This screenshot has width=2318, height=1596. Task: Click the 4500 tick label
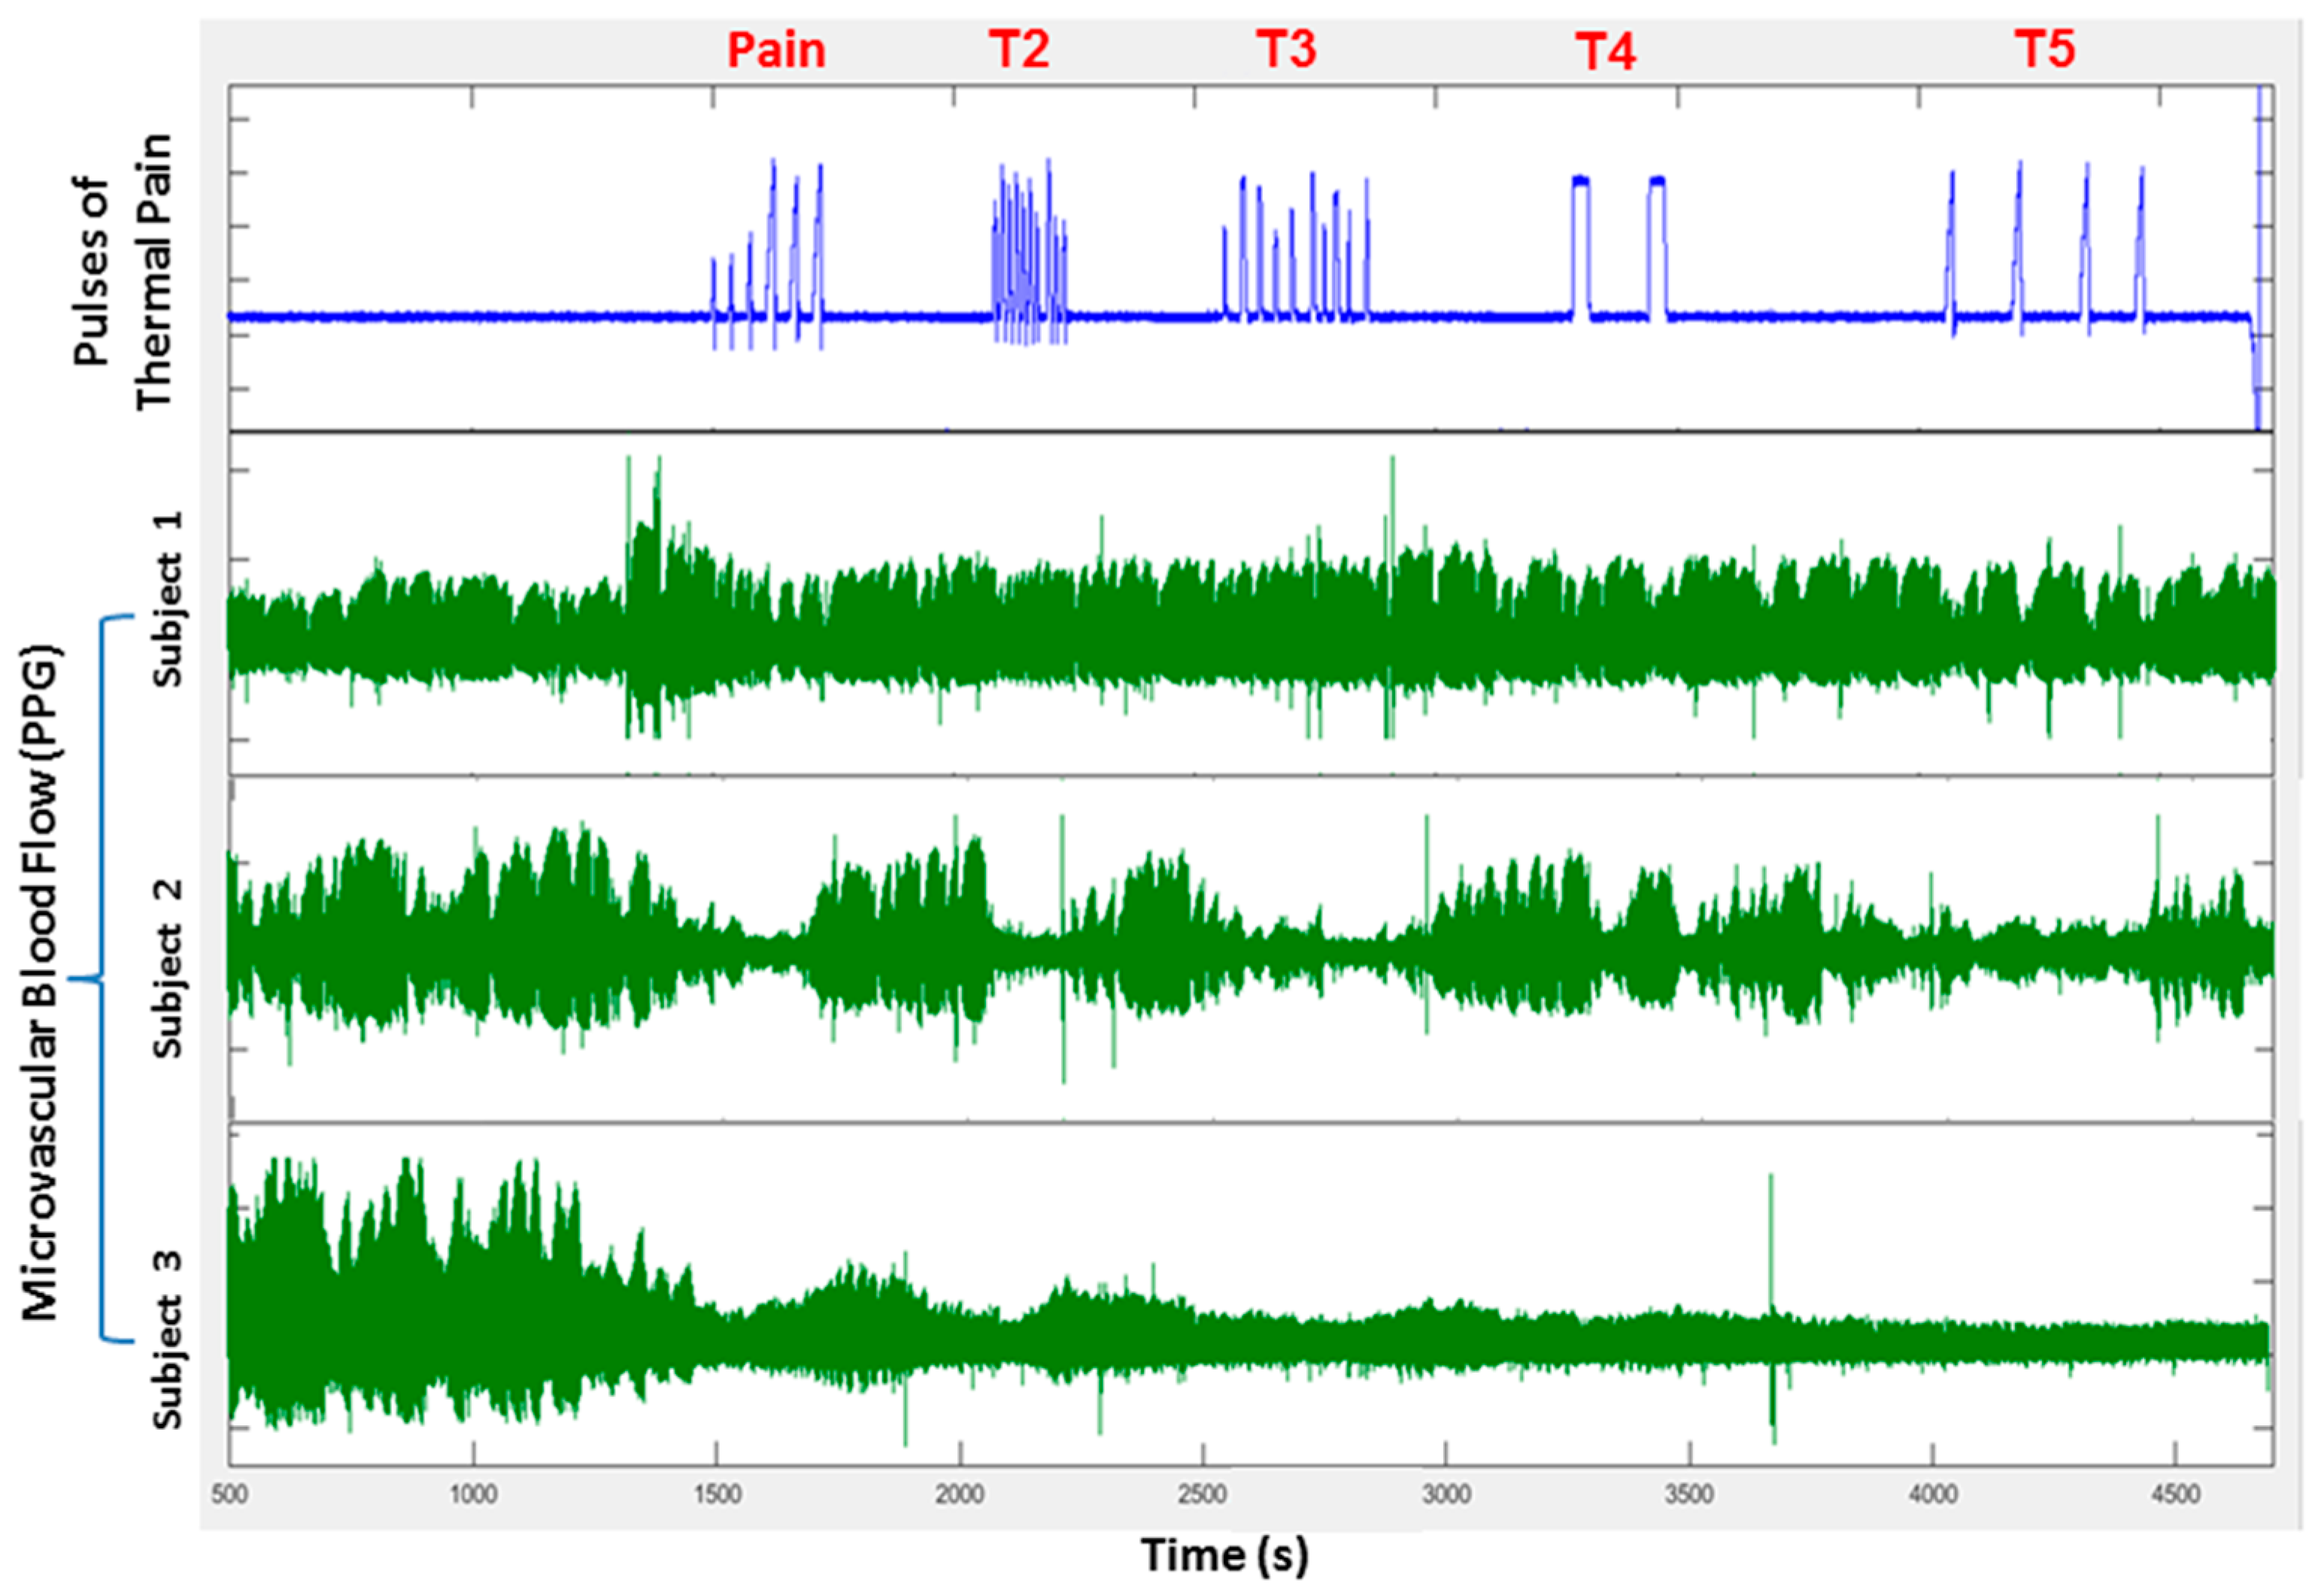[2176, 1496]
